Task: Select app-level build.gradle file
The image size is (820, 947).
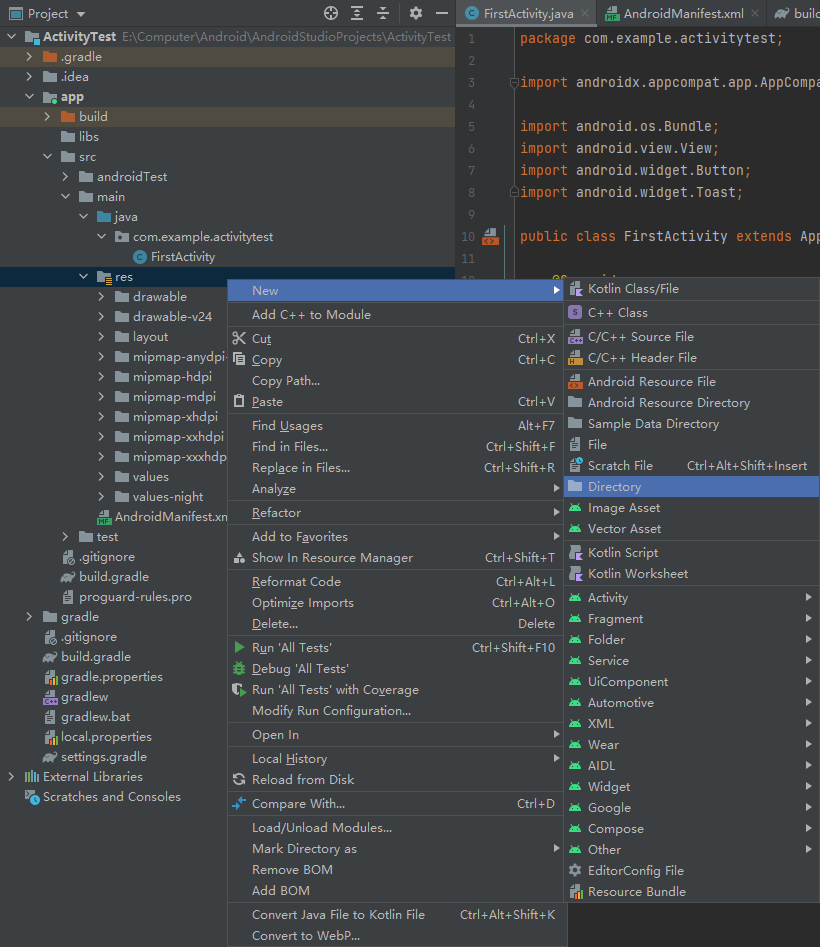Action: pyautogui.click(x=104, y=577)
